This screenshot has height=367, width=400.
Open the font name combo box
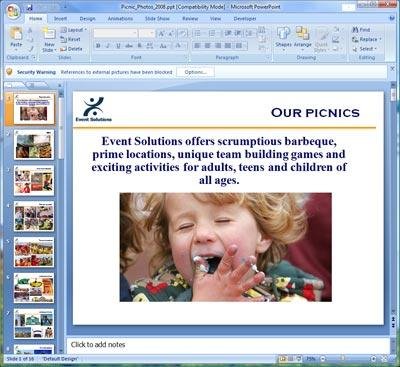pos(115,33)
